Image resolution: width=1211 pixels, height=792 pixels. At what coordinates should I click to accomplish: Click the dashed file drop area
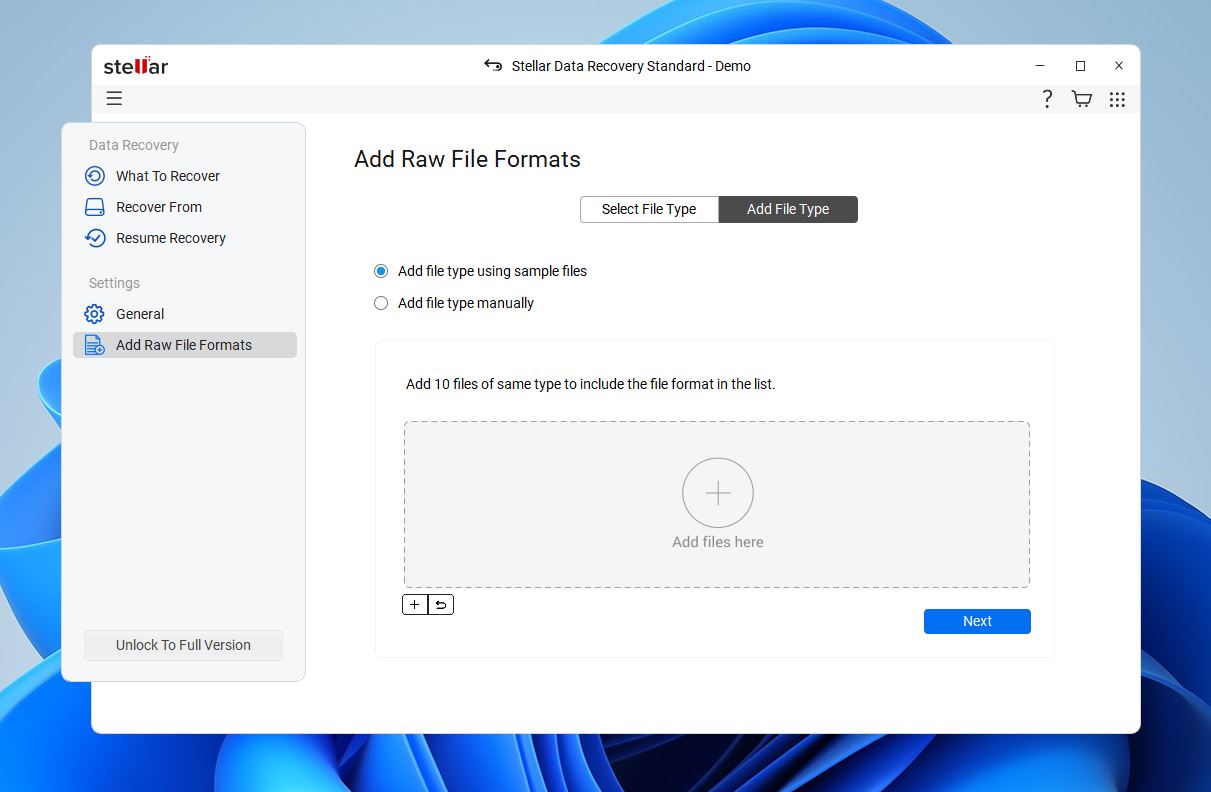[x=717, y=504]
